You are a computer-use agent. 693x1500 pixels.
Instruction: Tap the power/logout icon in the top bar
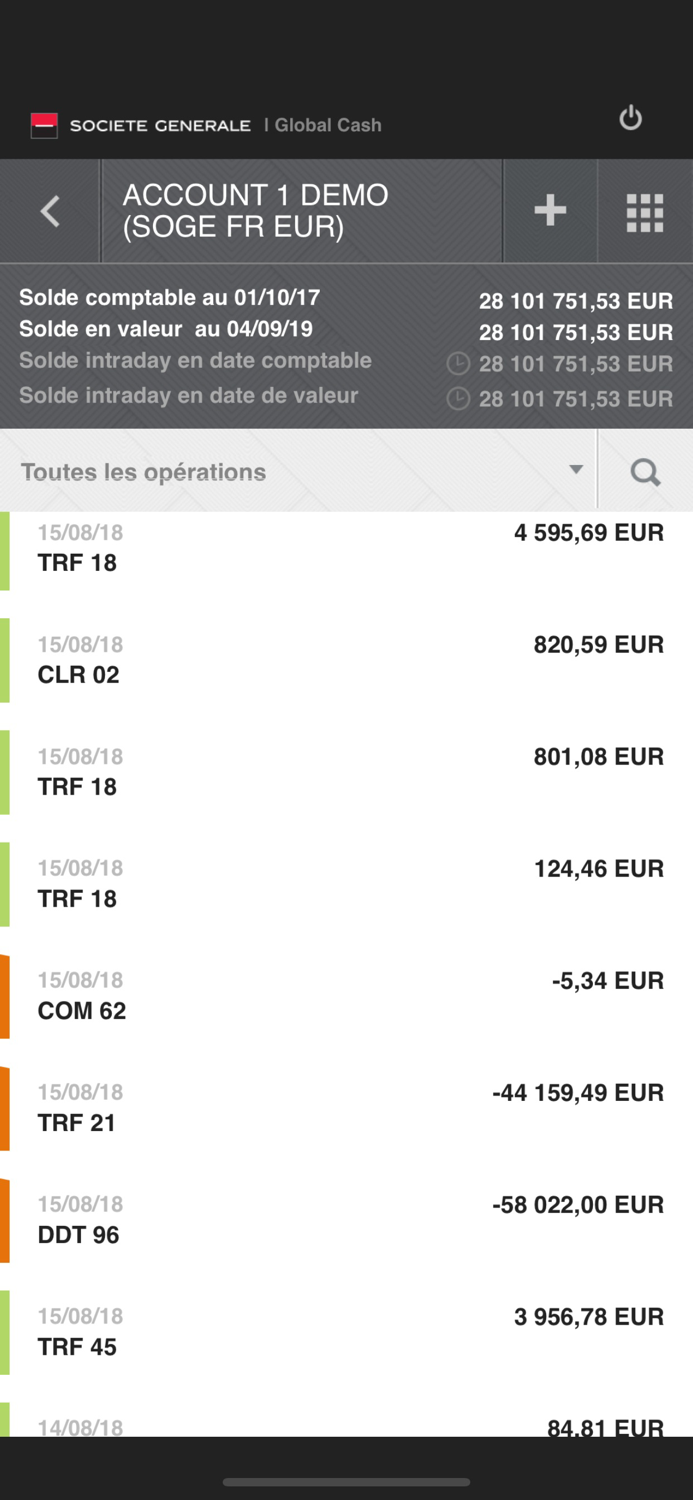(x=630, y=118)
